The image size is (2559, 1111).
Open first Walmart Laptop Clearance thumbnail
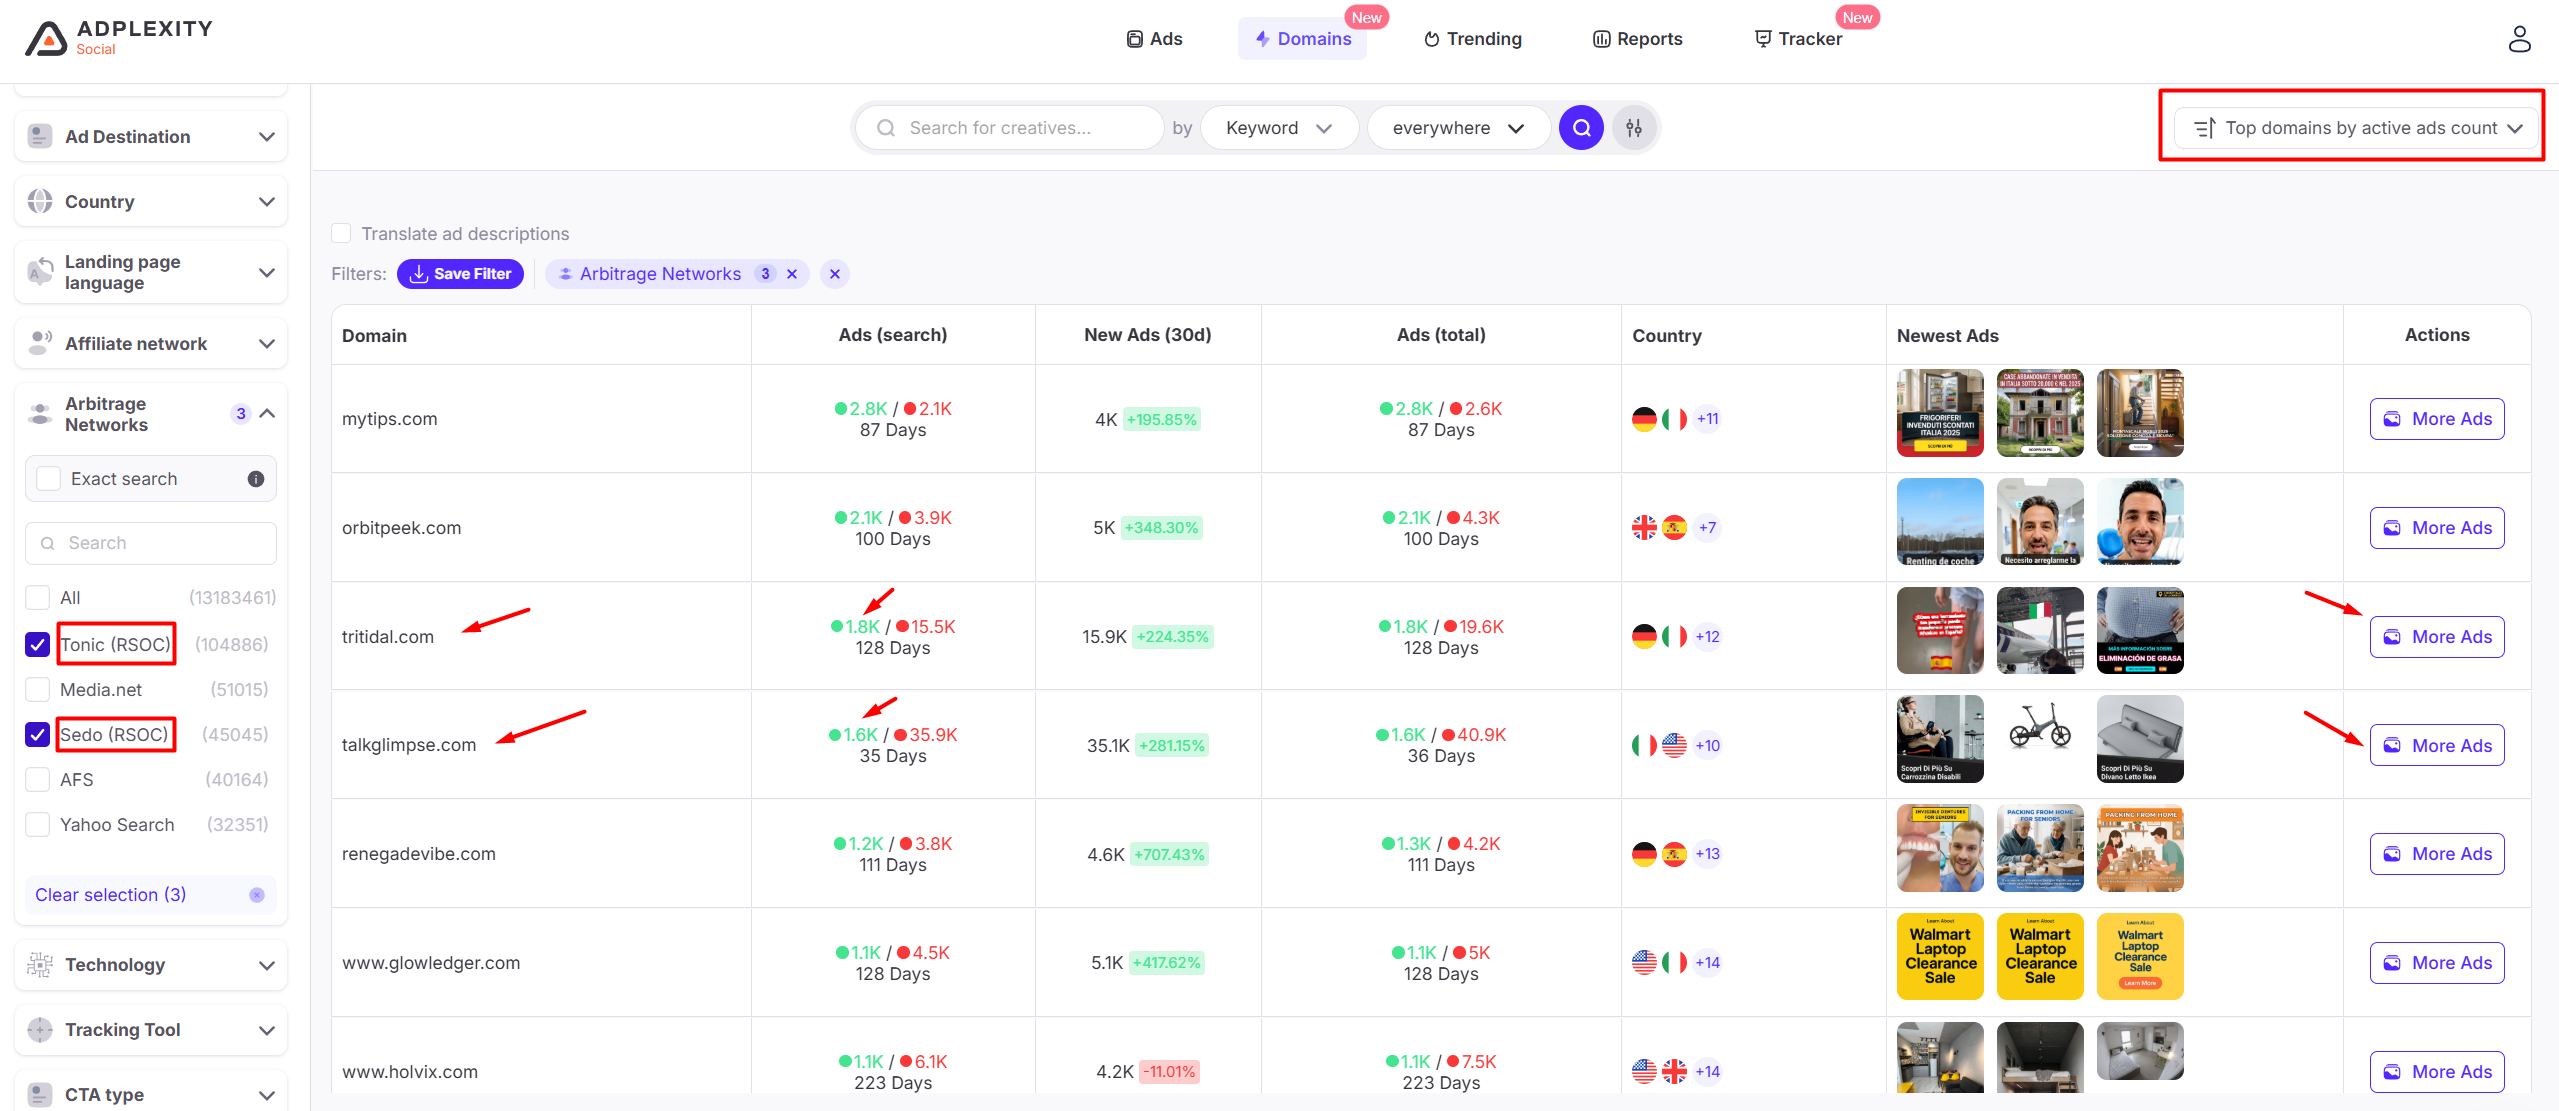(x=1939, y=956)
